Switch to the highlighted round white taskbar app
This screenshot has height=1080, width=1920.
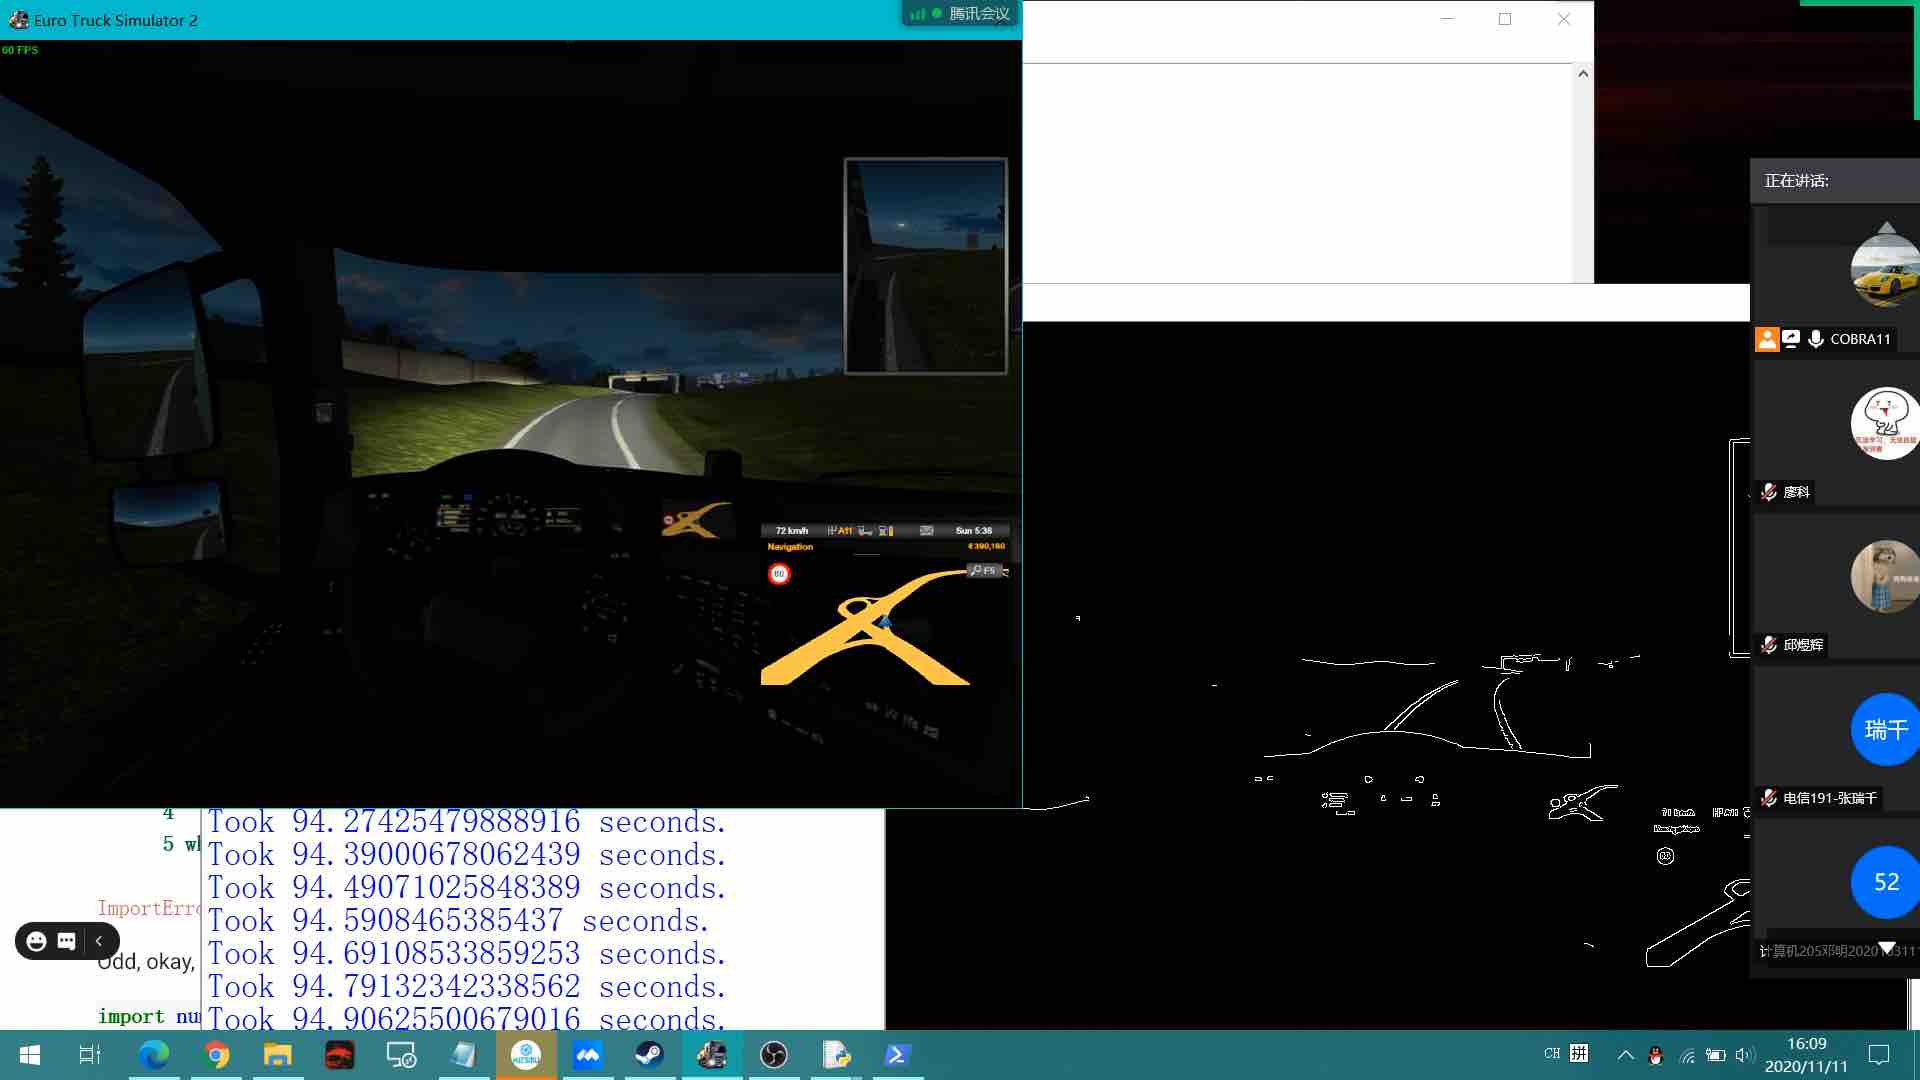click(x=526, y=1055)
